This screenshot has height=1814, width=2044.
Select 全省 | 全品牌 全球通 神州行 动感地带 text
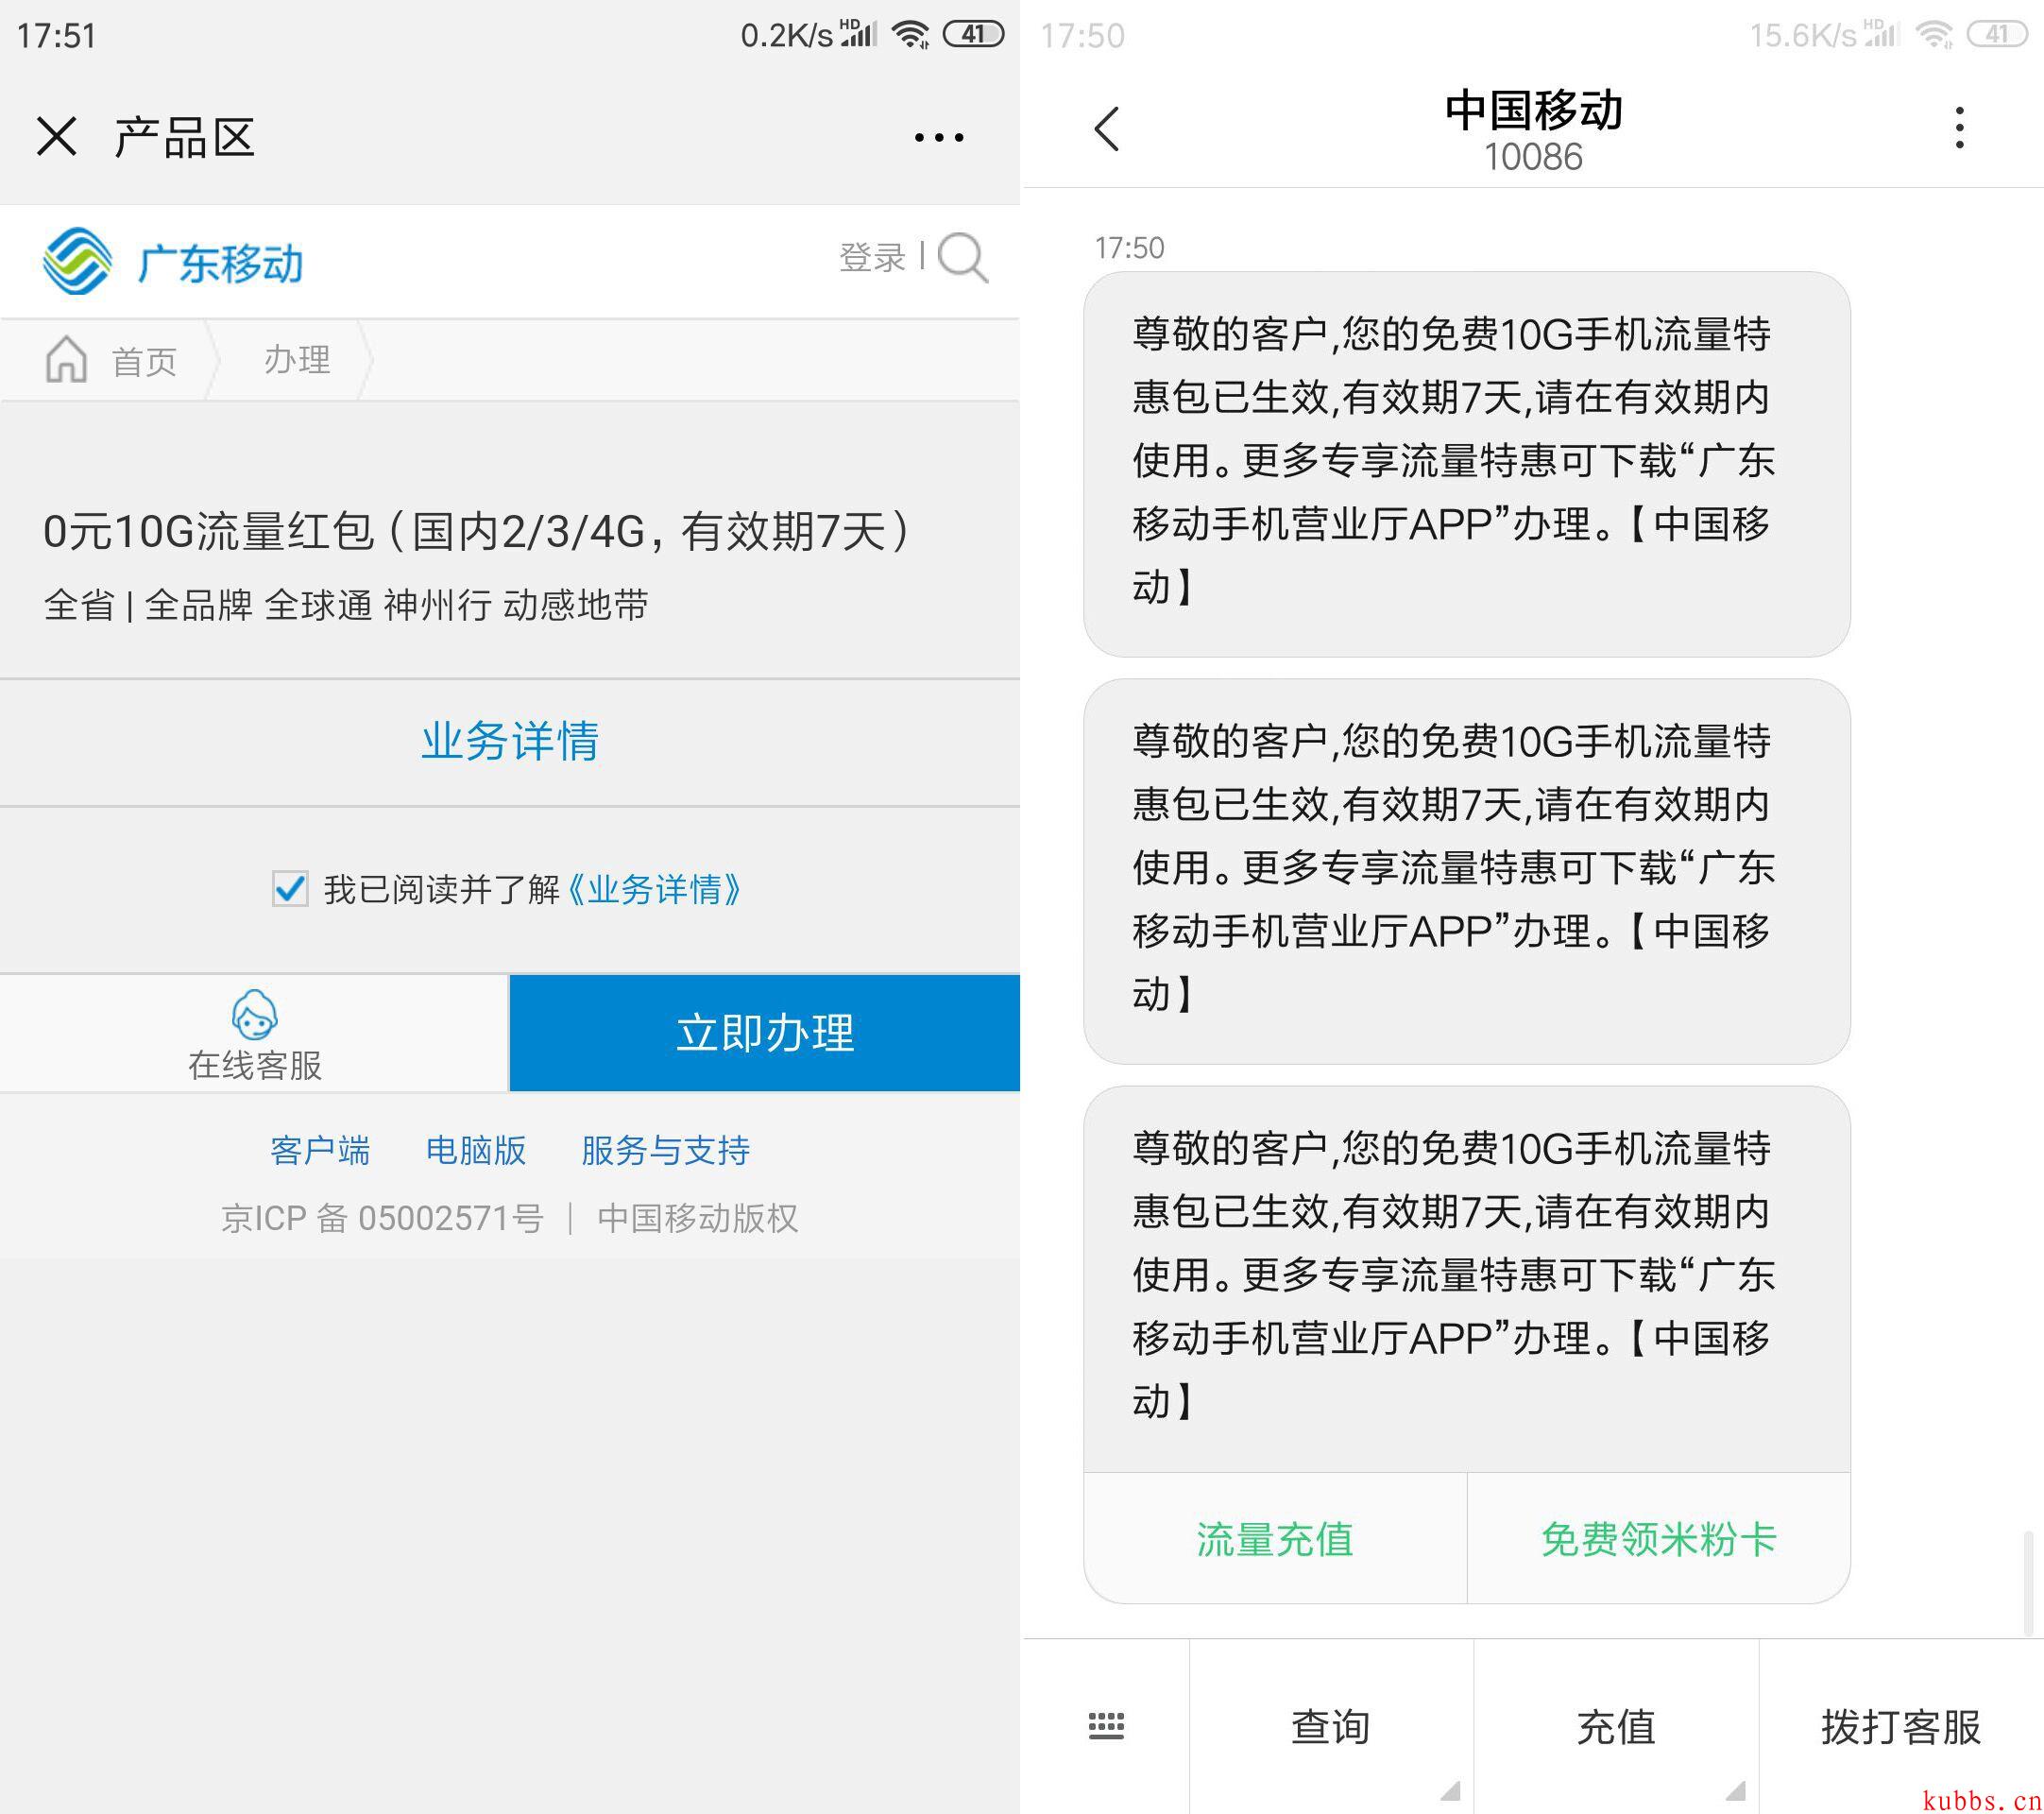[x=346, y=605]
